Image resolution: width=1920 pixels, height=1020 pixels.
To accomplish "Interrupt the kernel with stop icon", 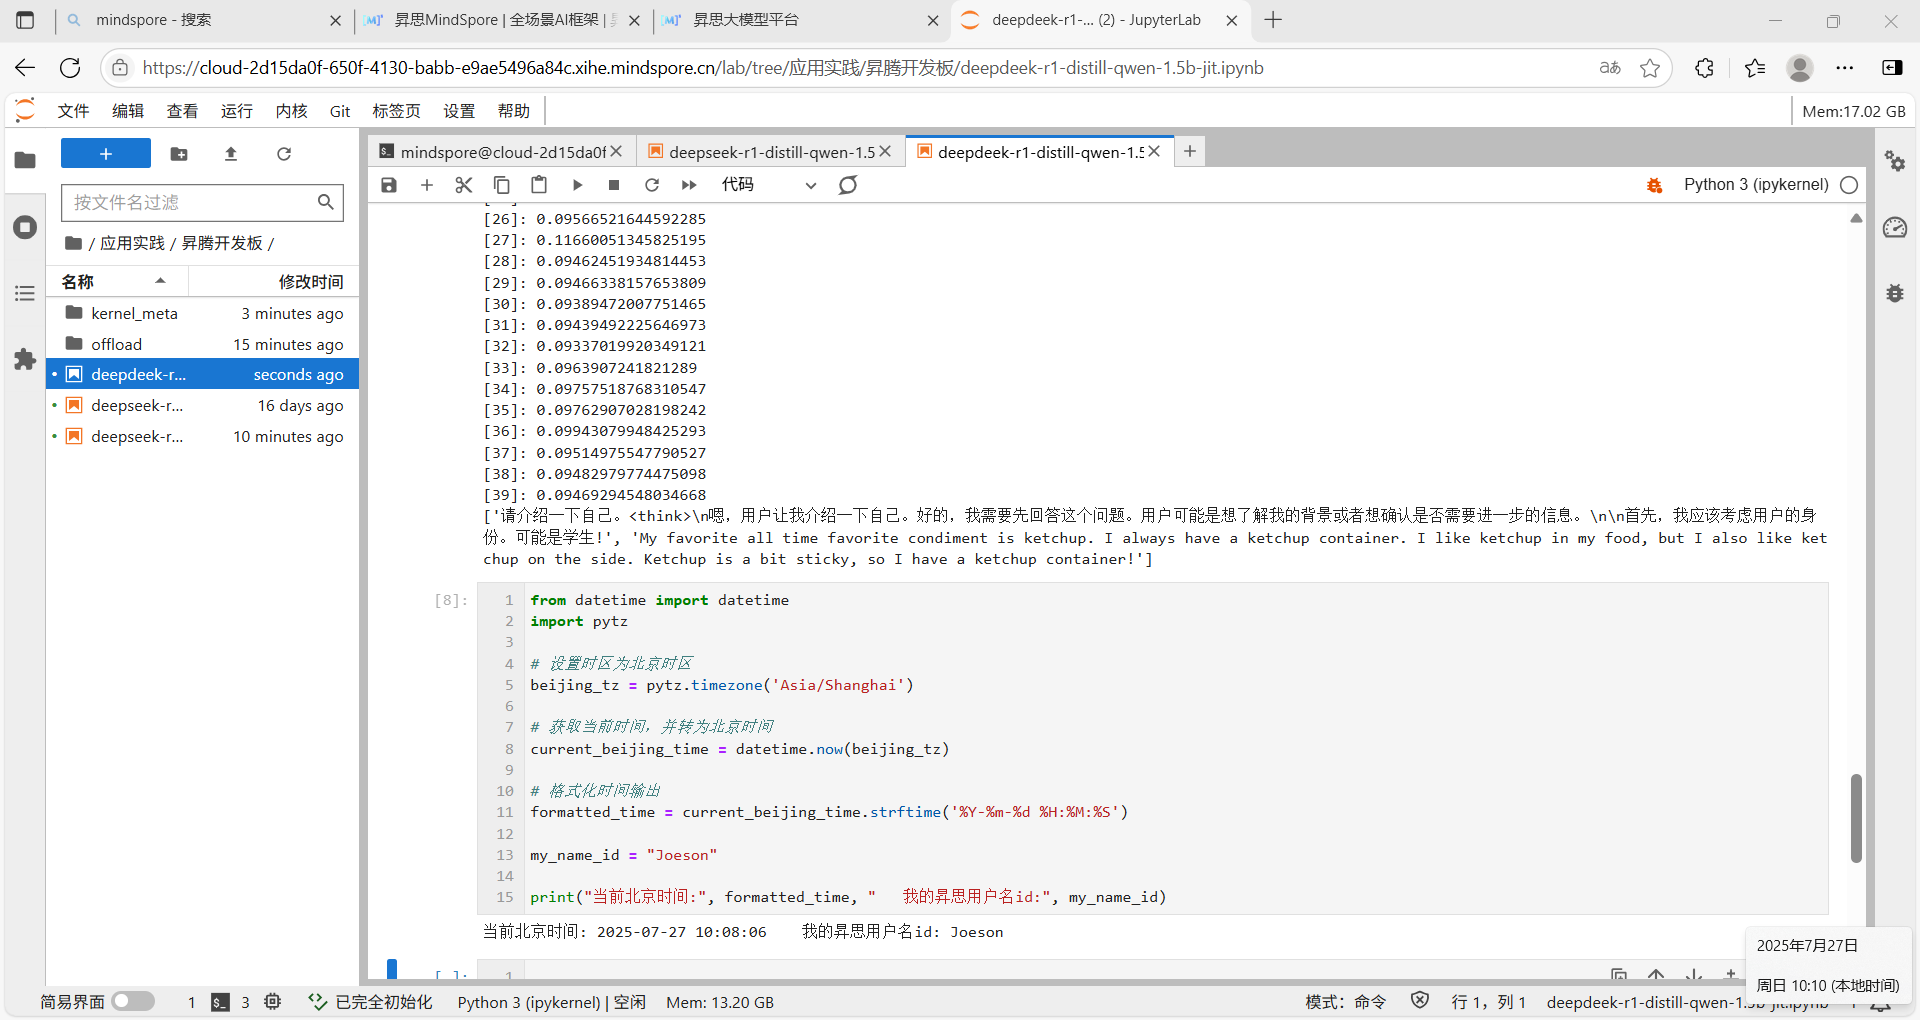I will (614, 185).
